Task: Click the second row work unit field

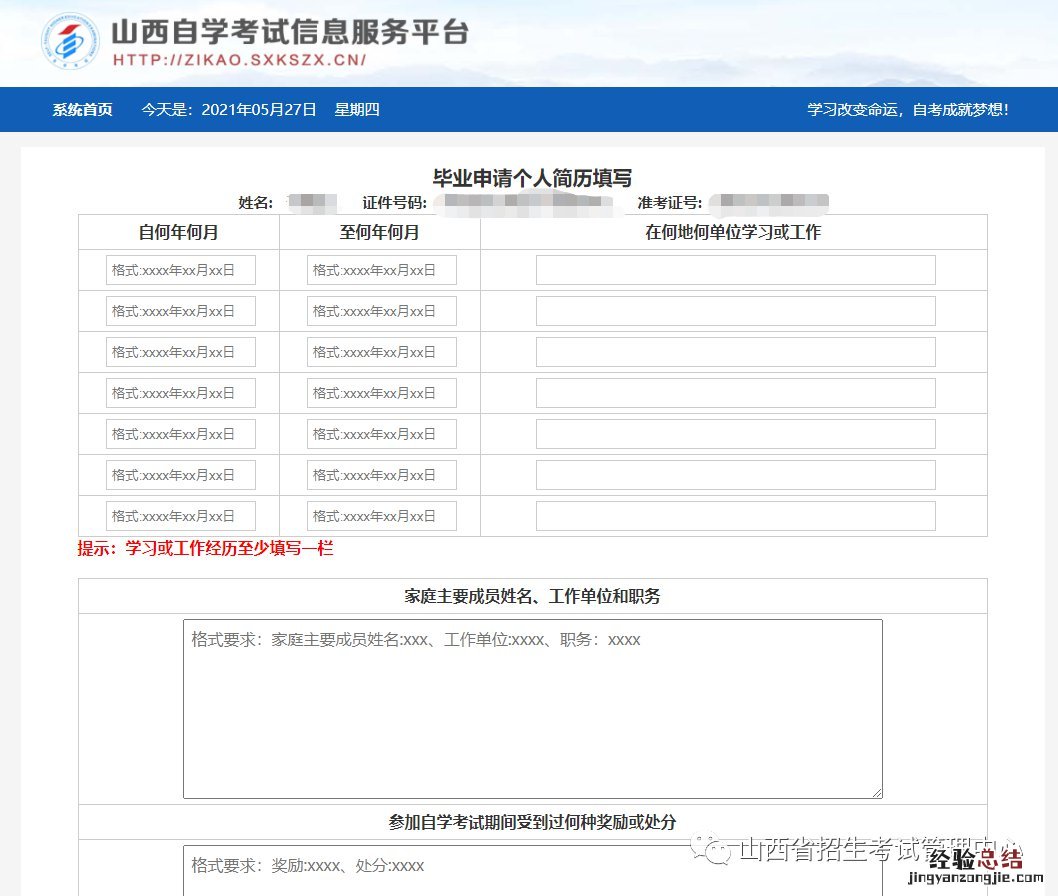Action: (x=735, y=311)
